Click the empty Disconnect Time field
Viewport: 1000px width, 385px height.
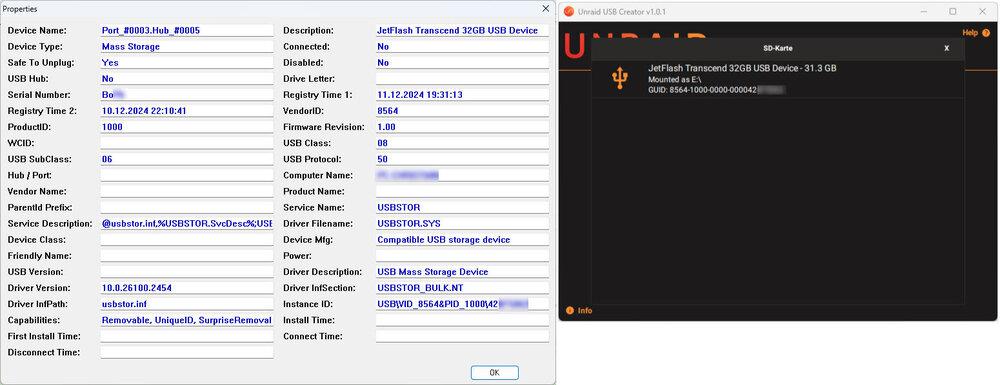[x=187, y=352]
